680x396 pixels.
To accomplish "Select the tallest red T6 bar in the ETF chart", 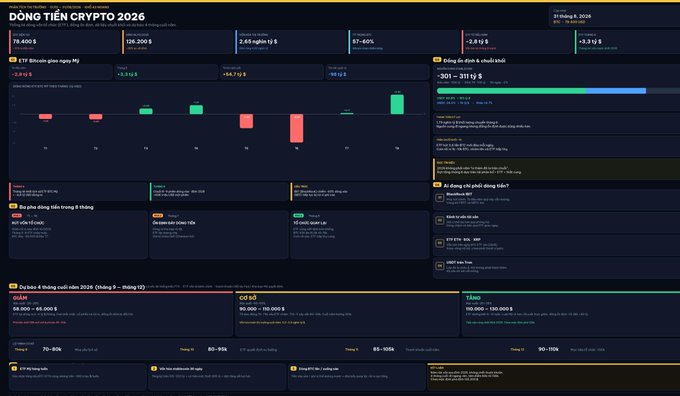I will click(297, 128).
